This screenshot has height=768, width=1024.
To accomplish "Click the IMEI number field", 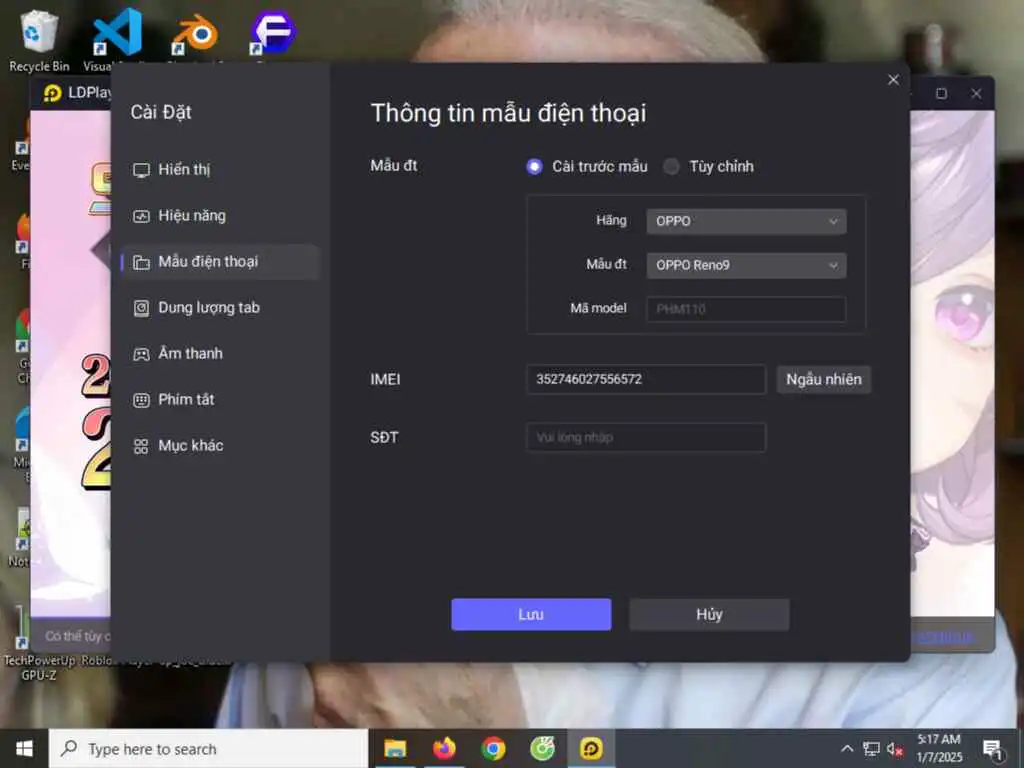I will pos(646,379).
